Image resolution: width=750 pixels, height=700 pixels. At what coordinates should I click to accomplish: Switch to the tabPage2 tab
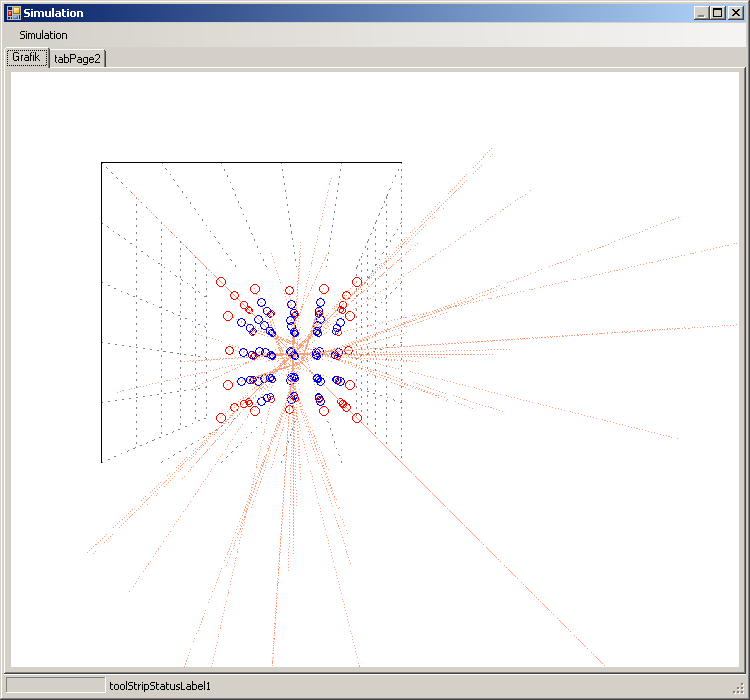pyautogui.click(x=77, y=59)
